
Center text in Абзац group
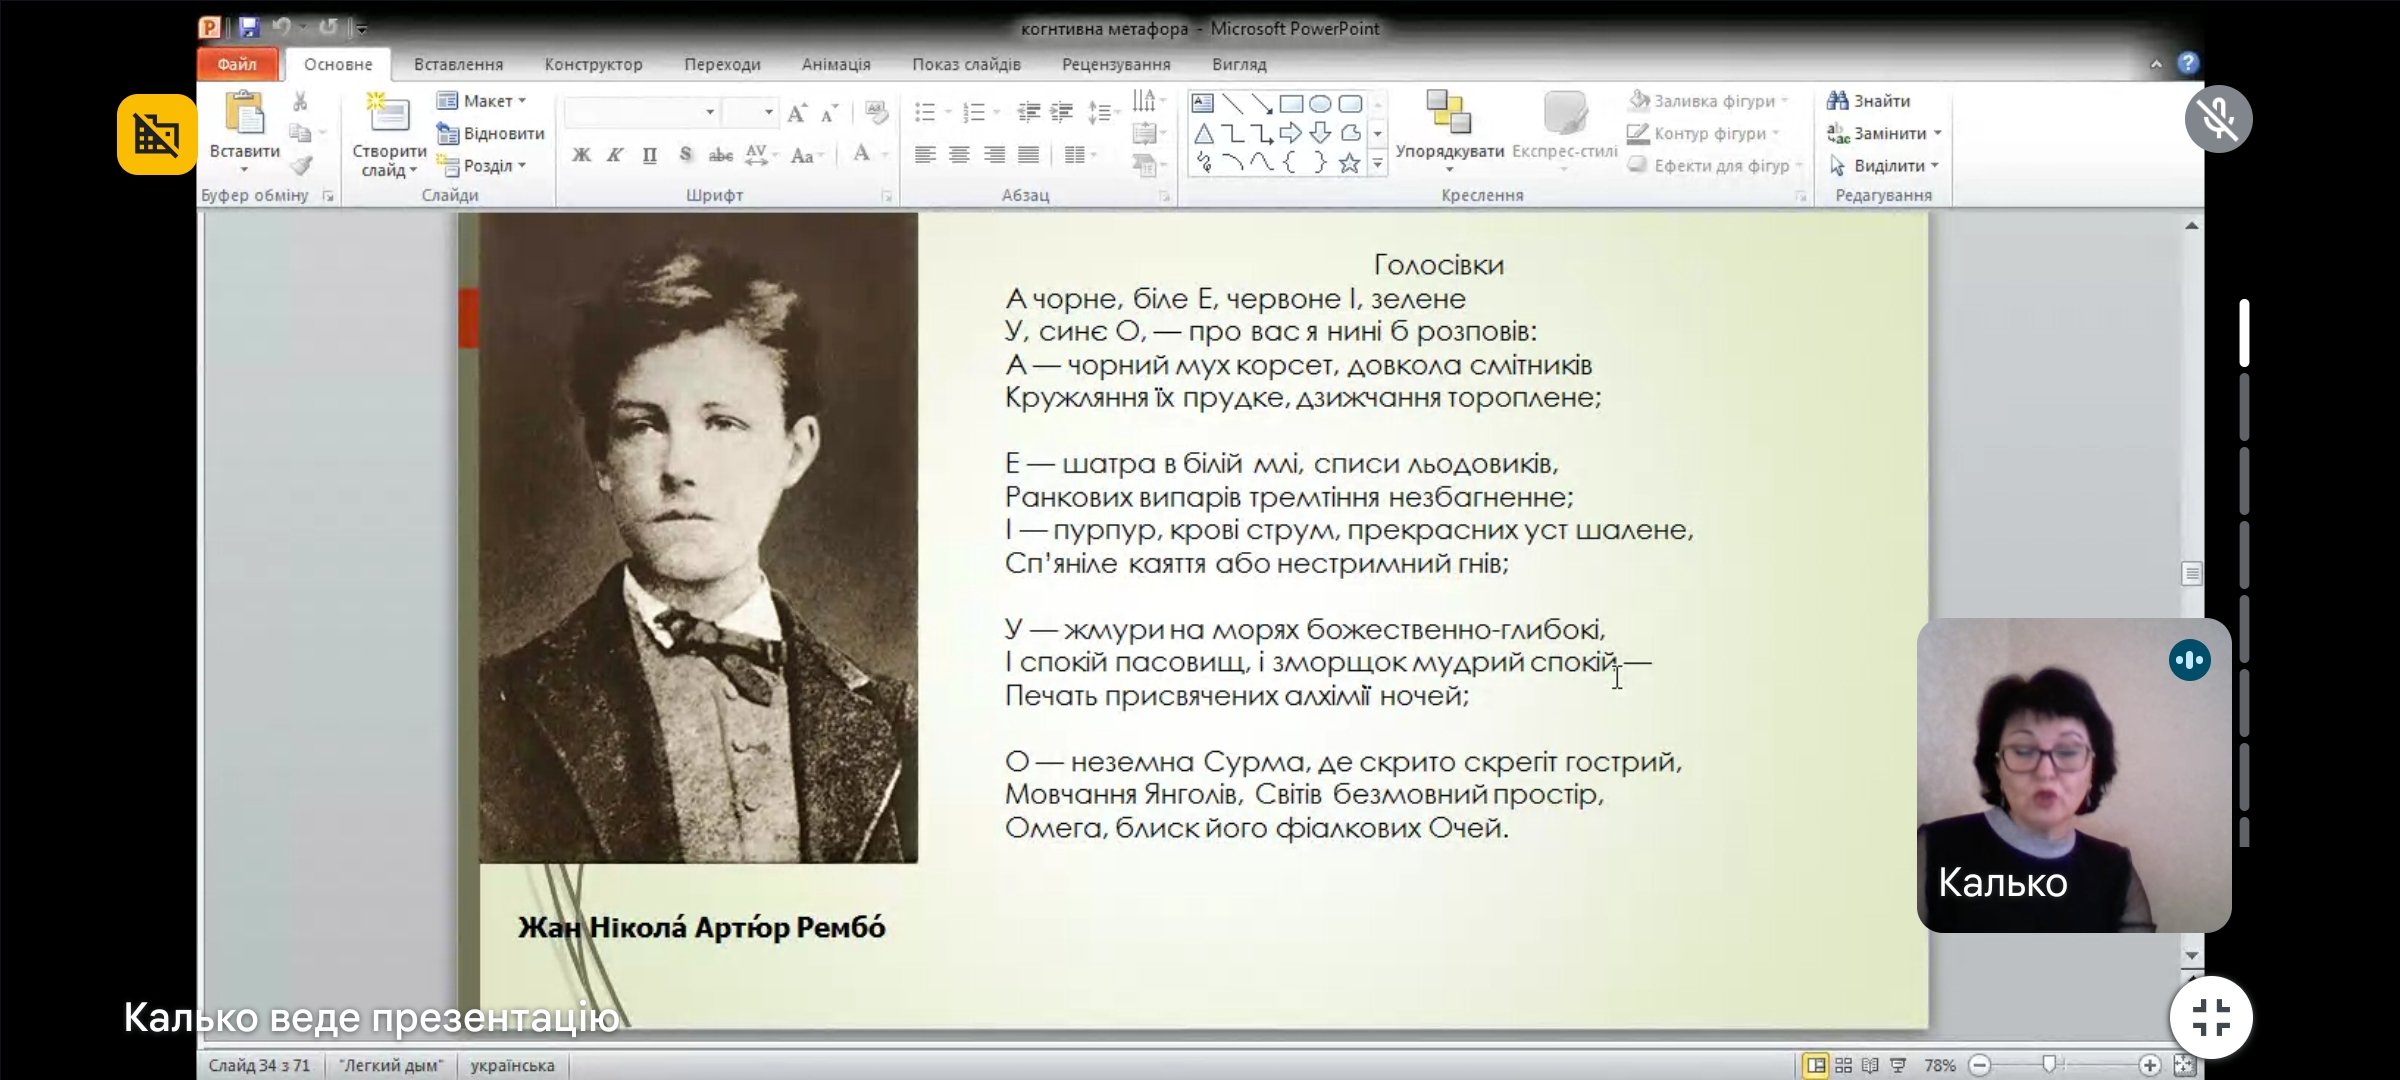click(x=959, y=155)
